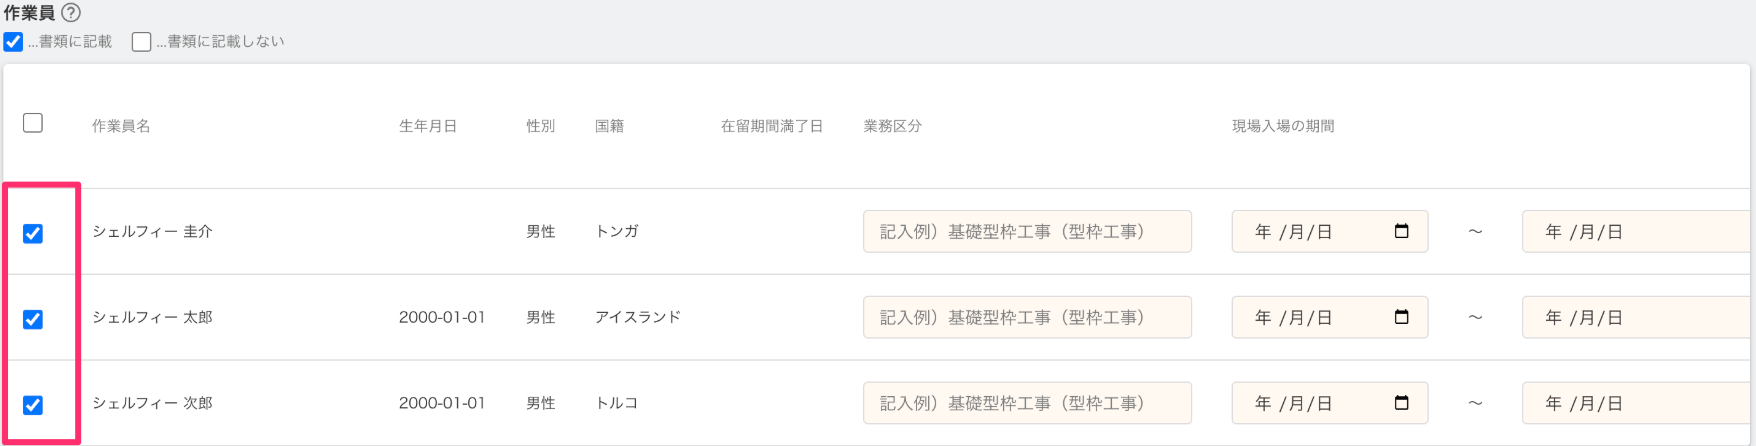The width and height of the screenshot is (1756, 446).
Task: Click the 作業員名 column header
Action: point(121,126)
